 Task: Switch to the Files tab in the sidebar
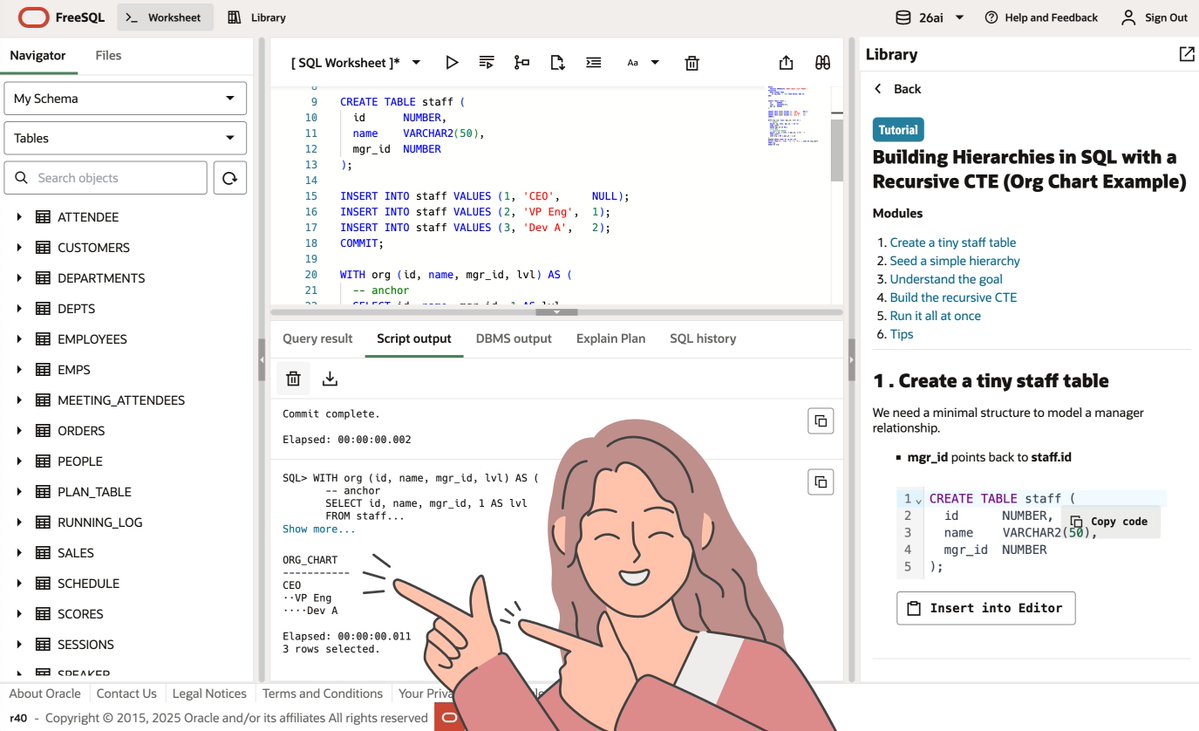pyautogui.click(x=108, y=56)
